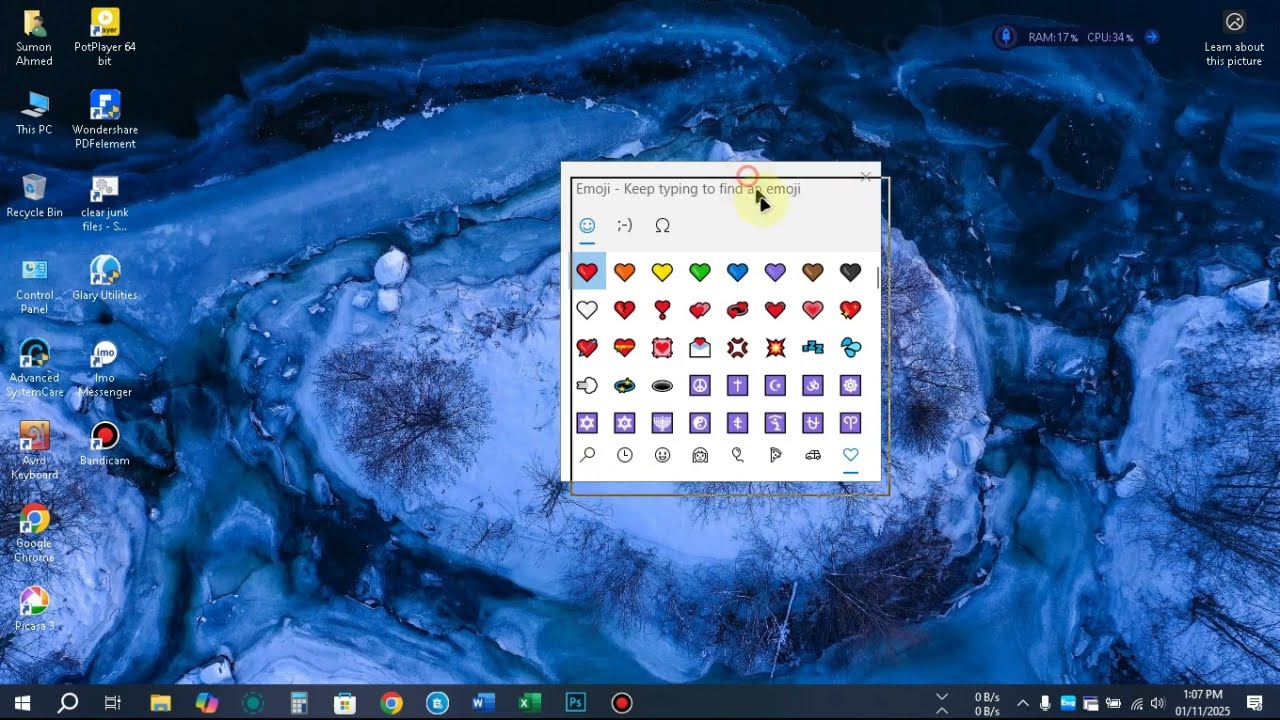Choose the love letter envelope emoji
The height and width of the screenshot is (720, 1280).
point(700,348)
